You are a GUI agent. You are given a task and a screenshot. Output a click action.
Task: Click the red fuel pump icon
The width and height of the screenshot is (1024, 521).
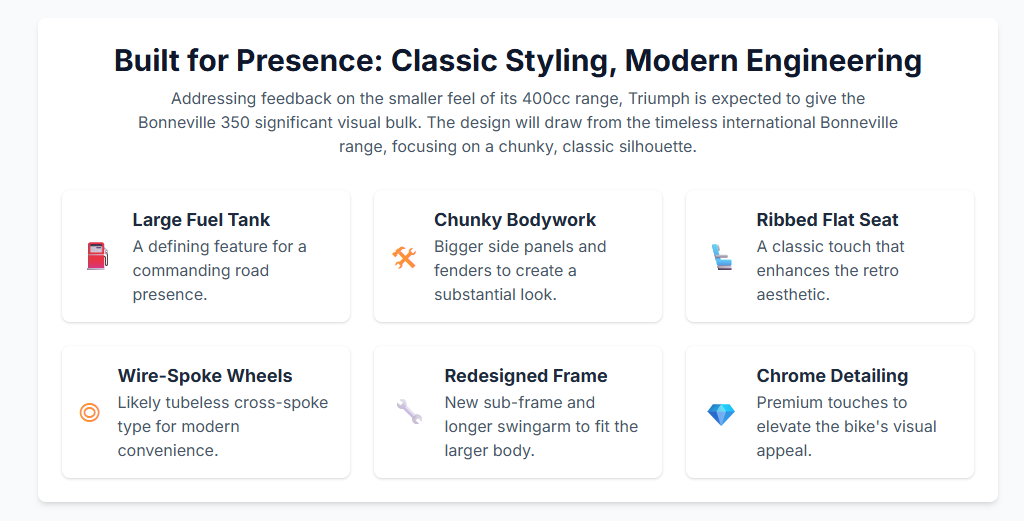(x=97, y=257)
